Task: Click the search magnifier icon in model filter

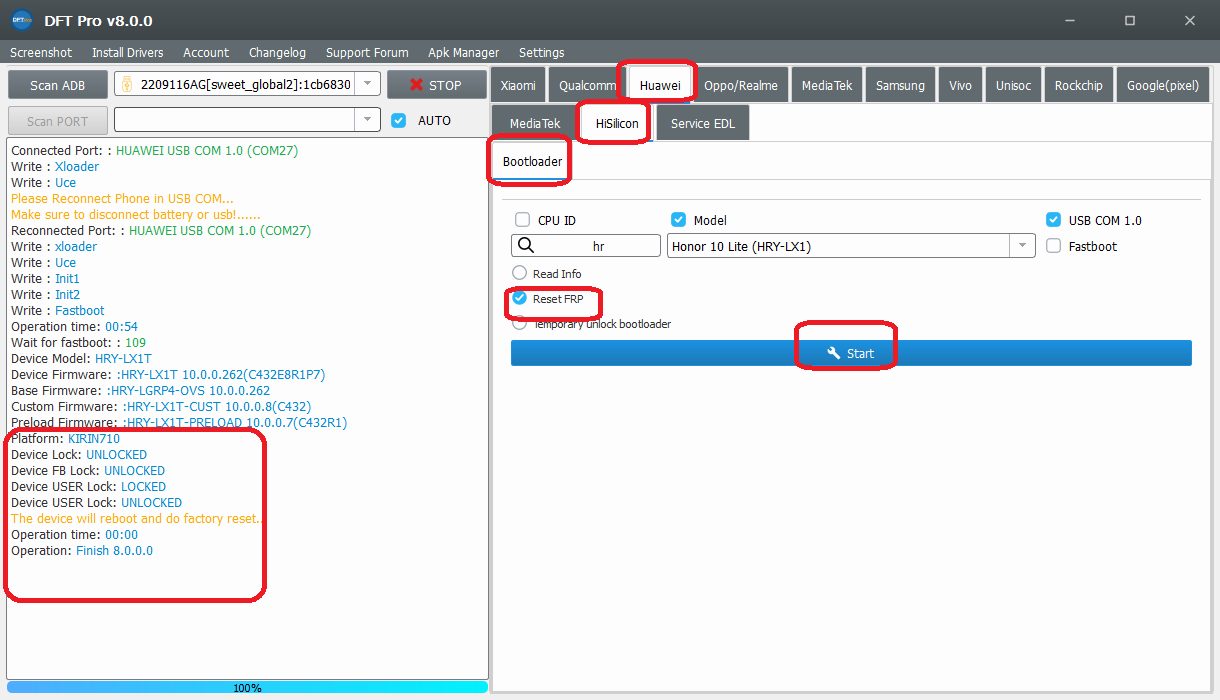Action: [525, 246]
